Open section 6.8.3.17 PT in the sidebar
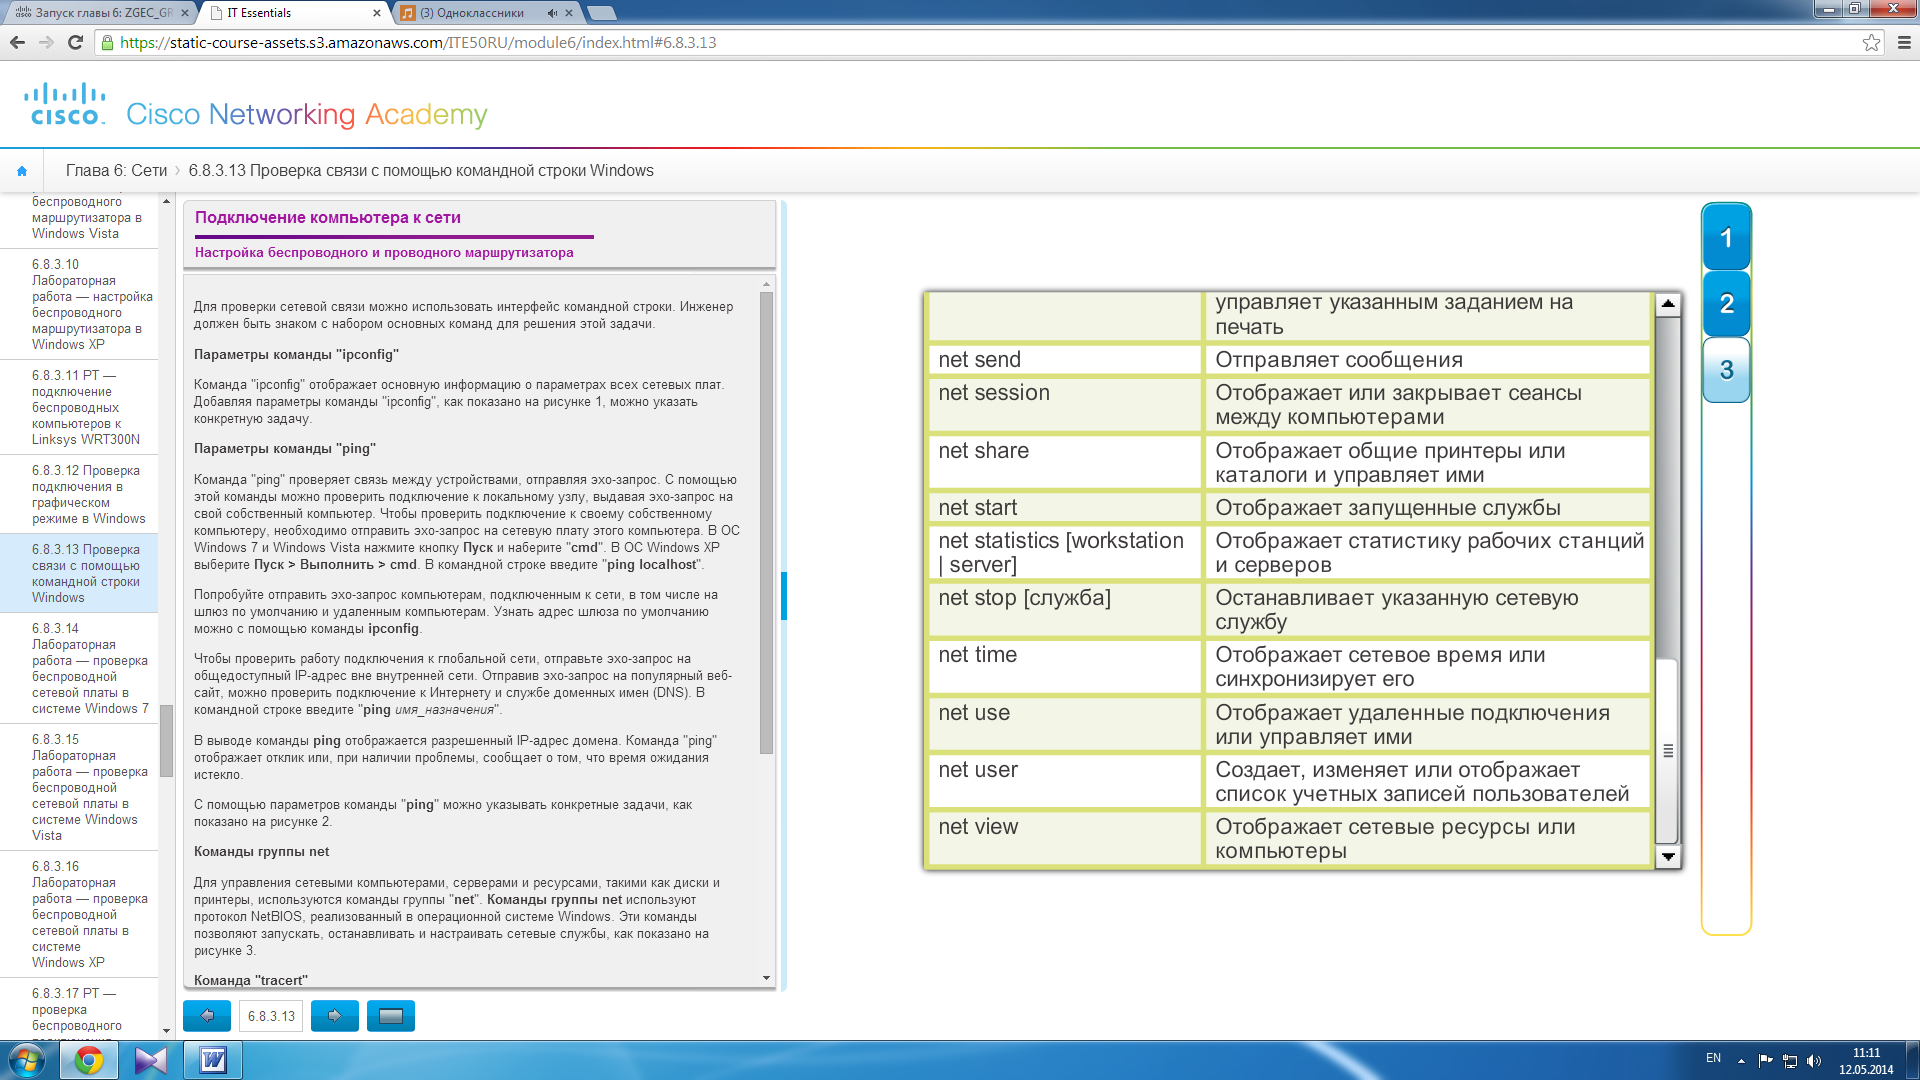This screenshot has width=1920, height=1080. pyautogui.click(x=77, y=1009)
